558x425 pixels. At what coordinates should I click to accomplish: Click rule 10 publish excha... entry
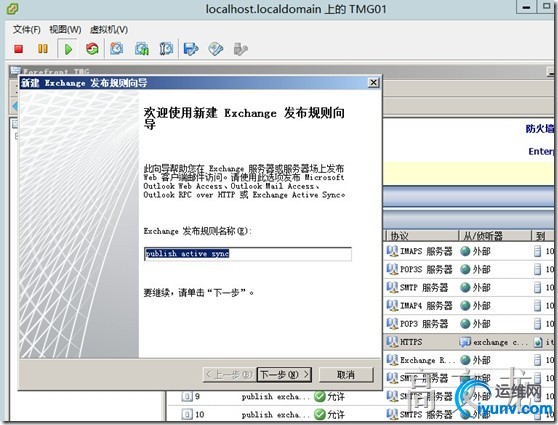[275, 415]
